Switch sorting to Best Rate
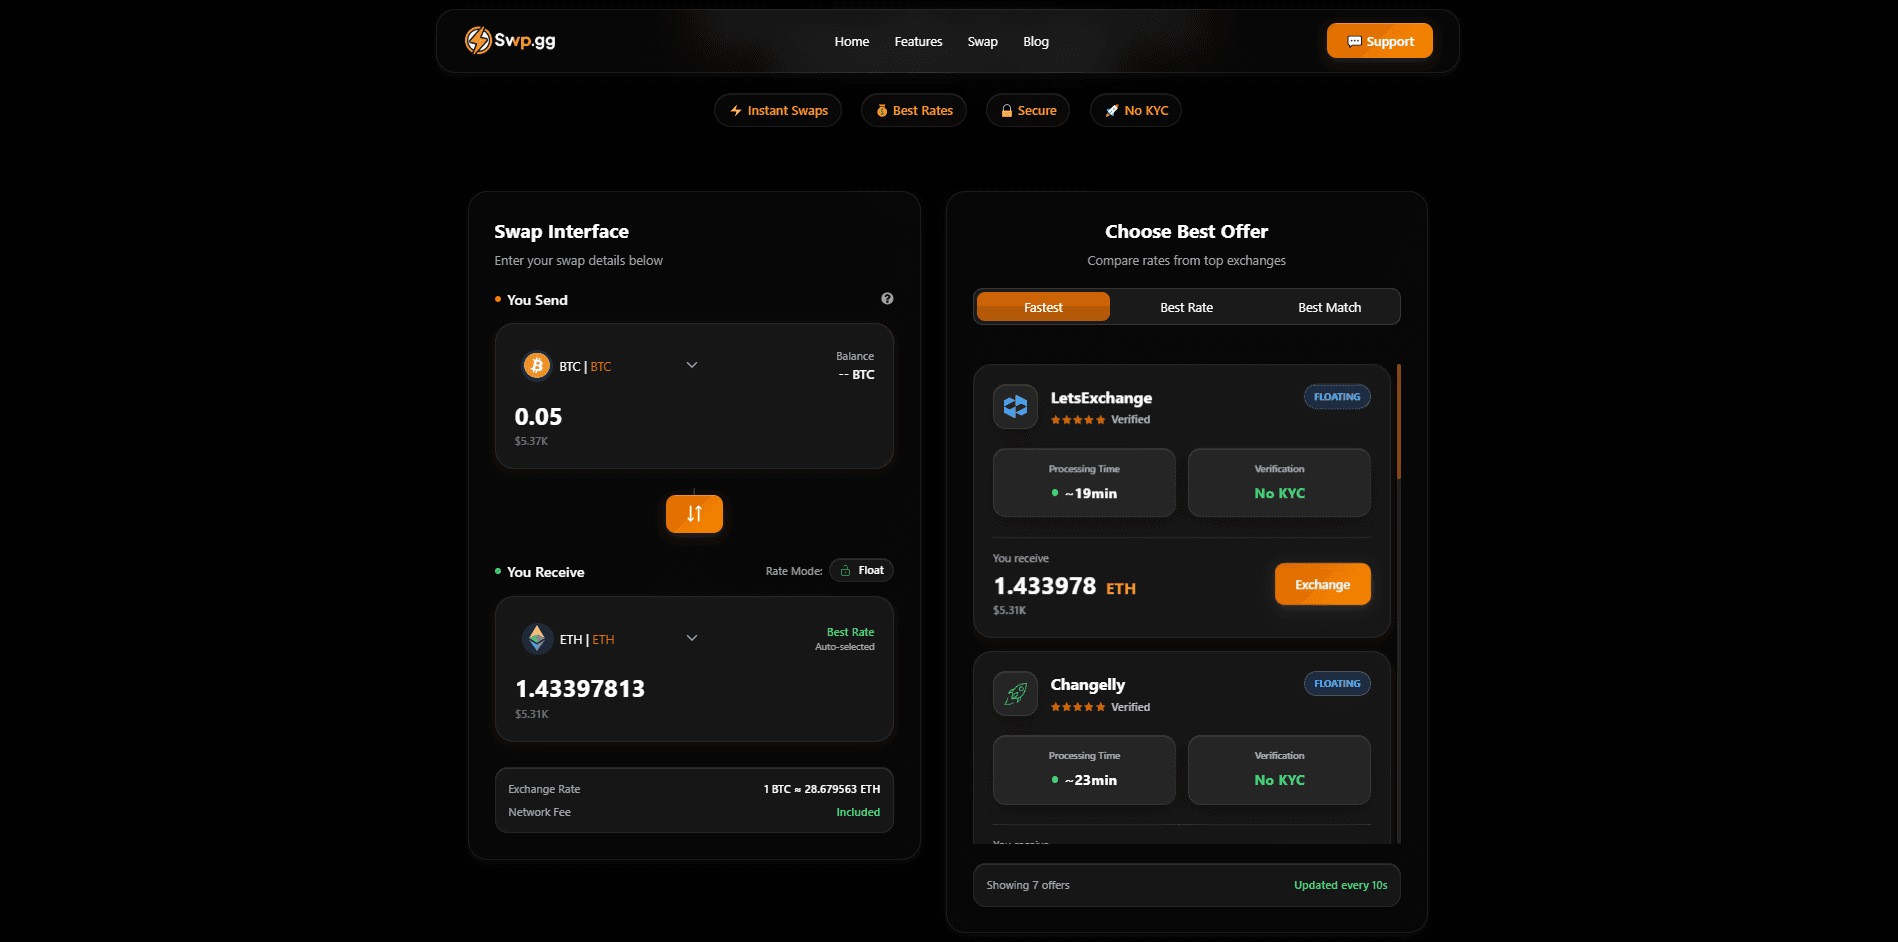 pos(1186,307)
